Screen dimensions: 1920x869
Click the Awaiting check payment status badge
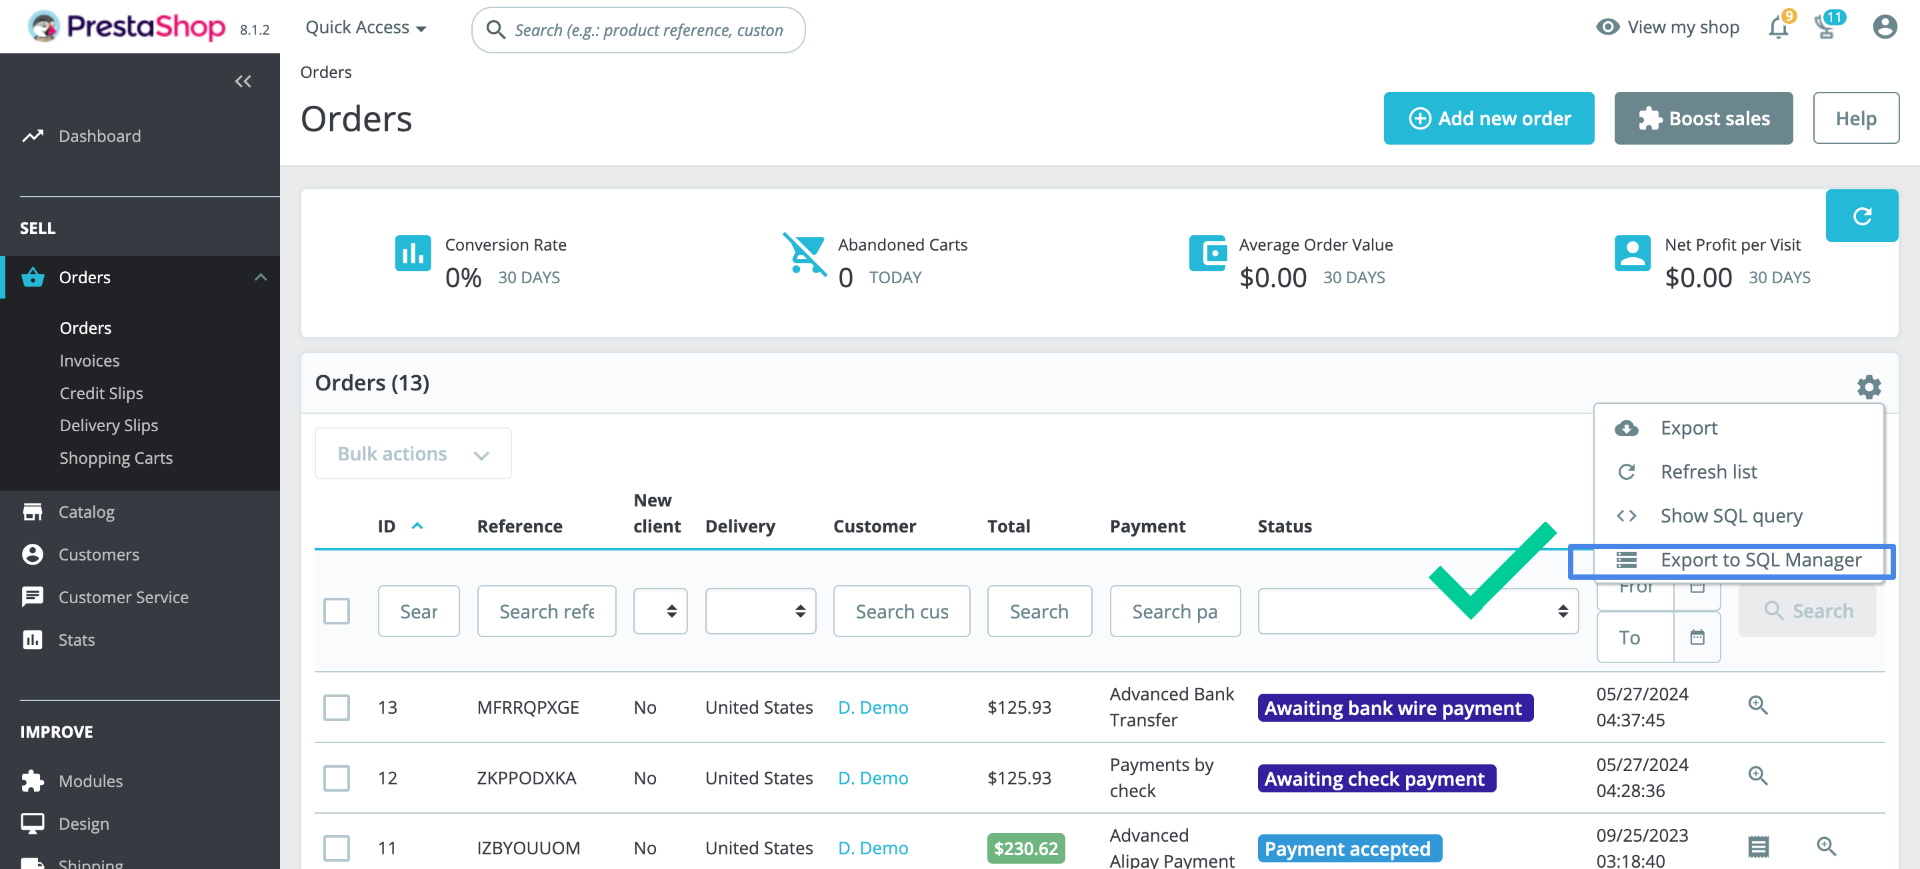click(x=1375, y=779)
